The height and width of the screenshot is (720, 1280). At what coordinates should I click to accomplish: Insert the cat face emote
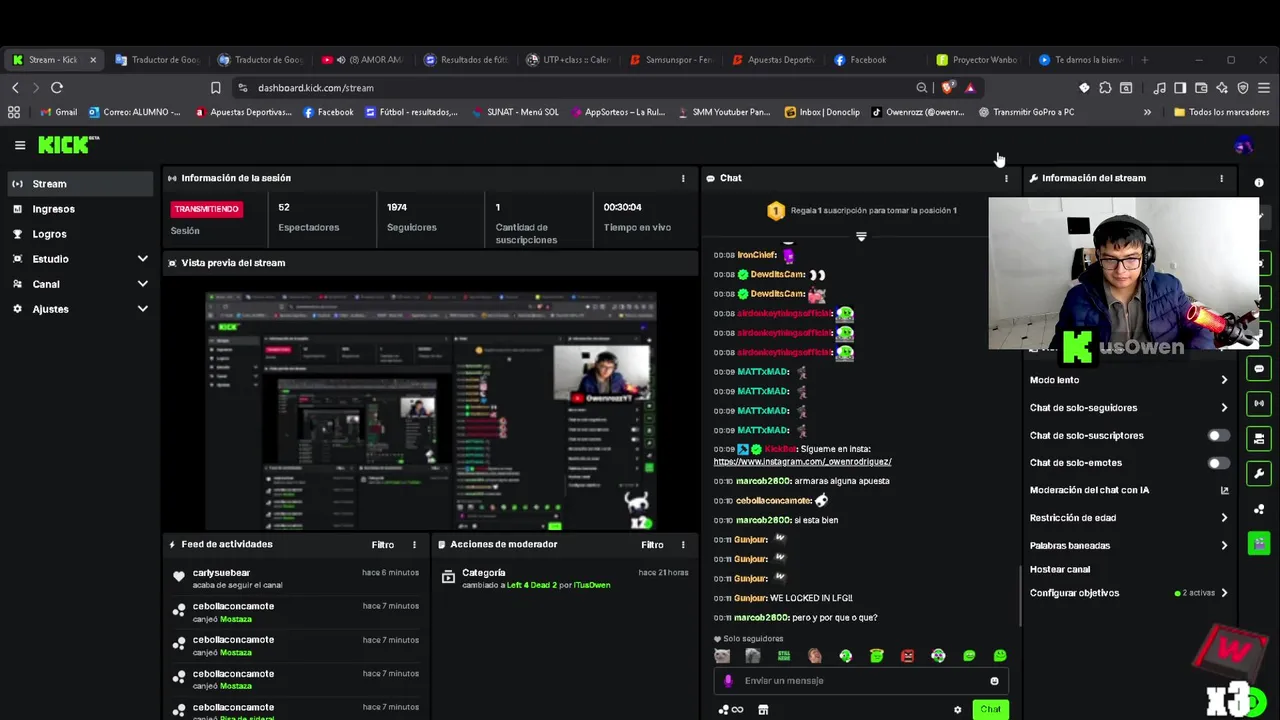pyautogui.click(x=722, y=656)
